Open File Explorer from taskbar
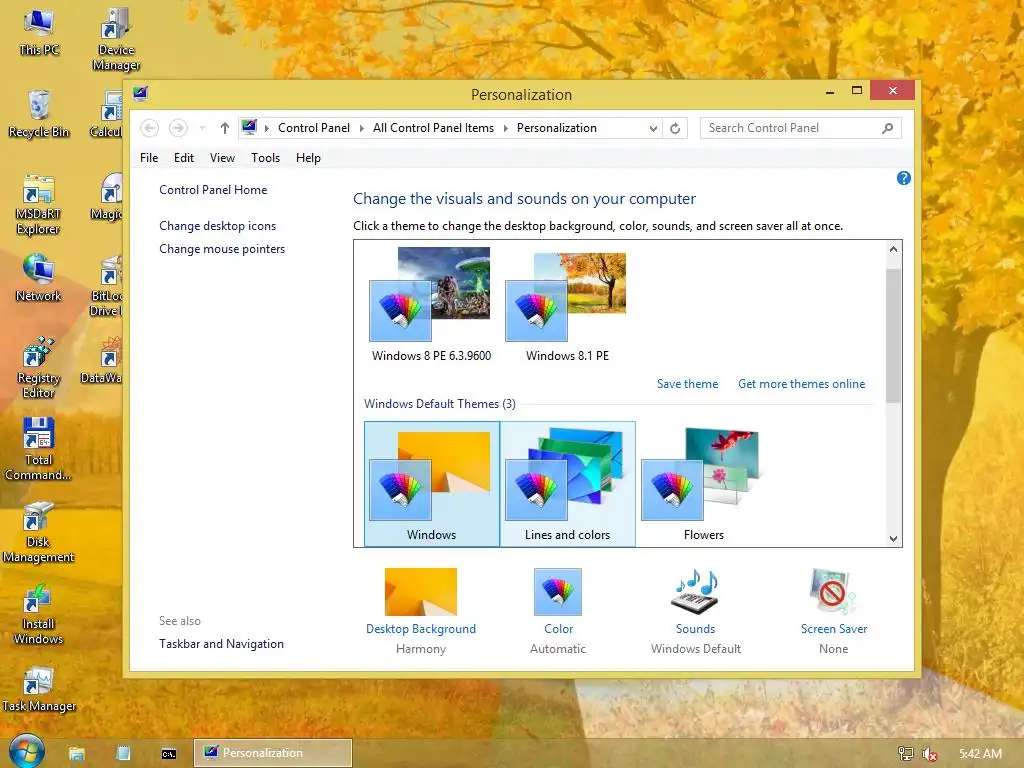This screenshot has height=768, width=1024. click(x=77, y=754)
